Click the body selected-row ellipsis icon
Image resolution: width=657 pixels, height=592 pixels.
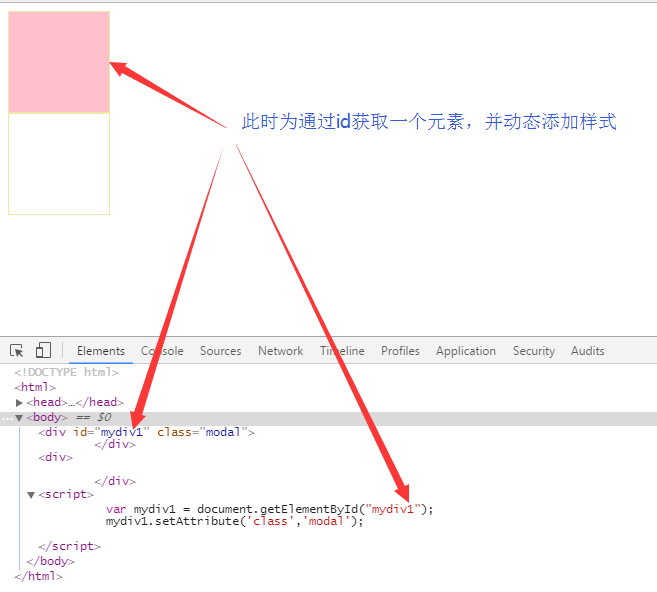(7, 418)
